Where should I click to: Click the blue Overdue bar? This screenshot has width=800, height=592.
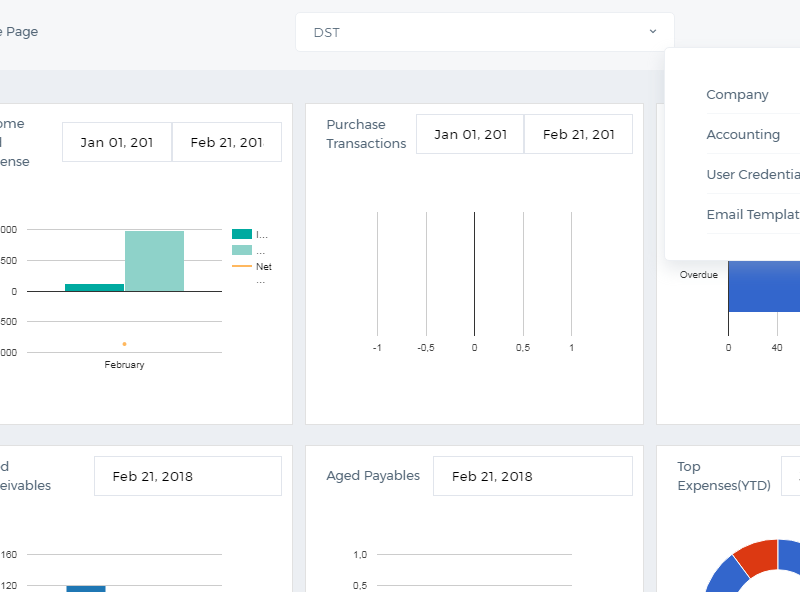tap(764, 286)
